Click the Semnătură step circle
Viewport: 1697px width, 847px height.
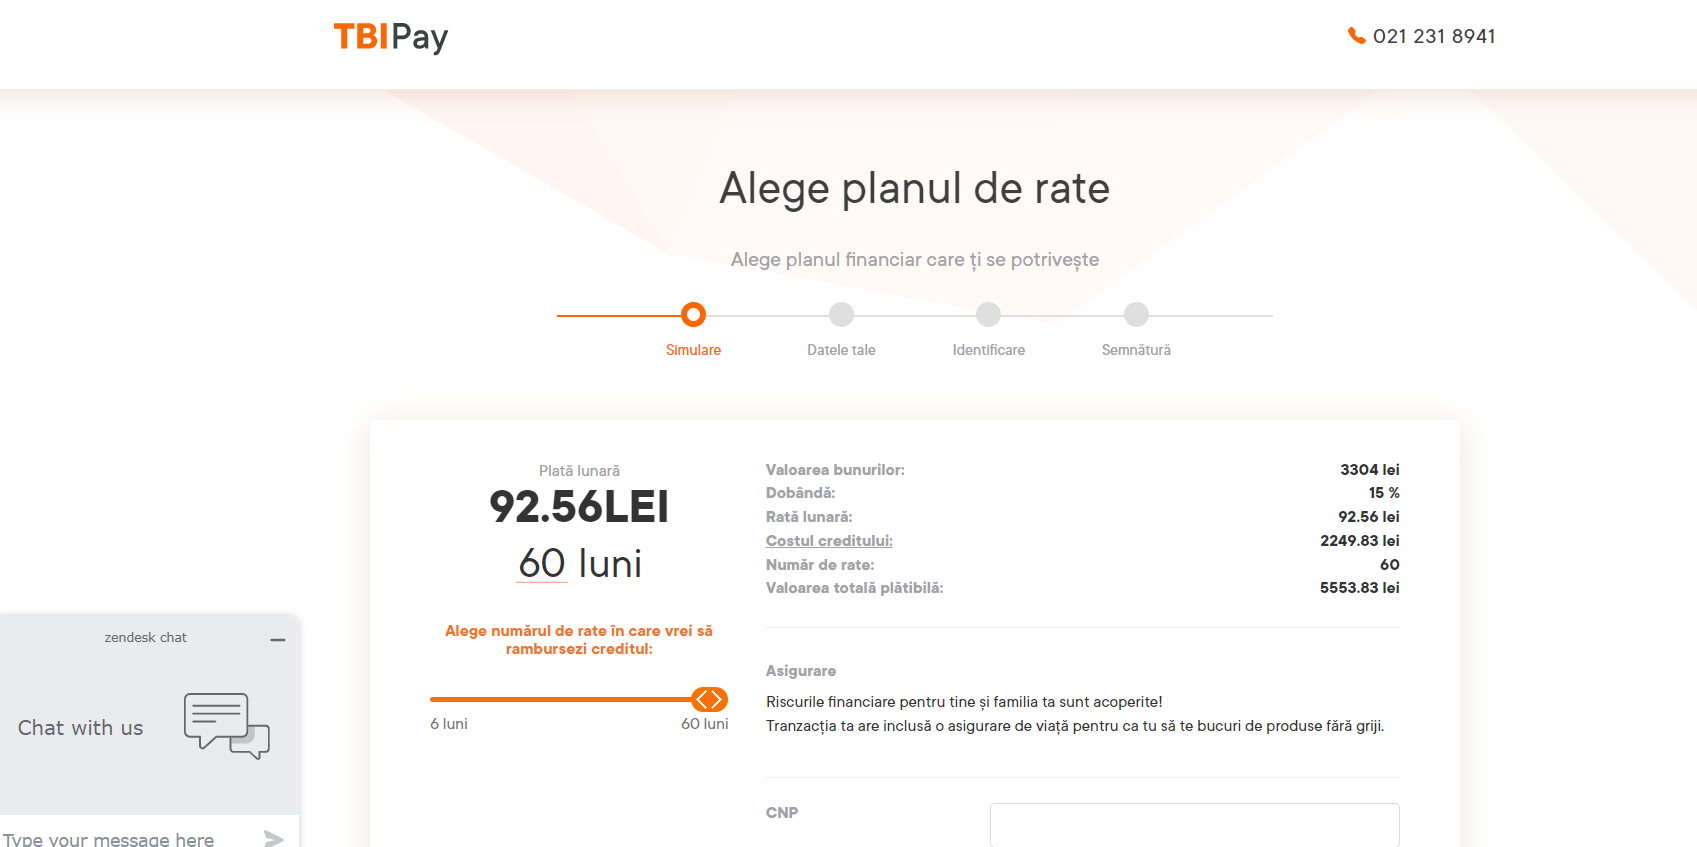point(1135,314)
